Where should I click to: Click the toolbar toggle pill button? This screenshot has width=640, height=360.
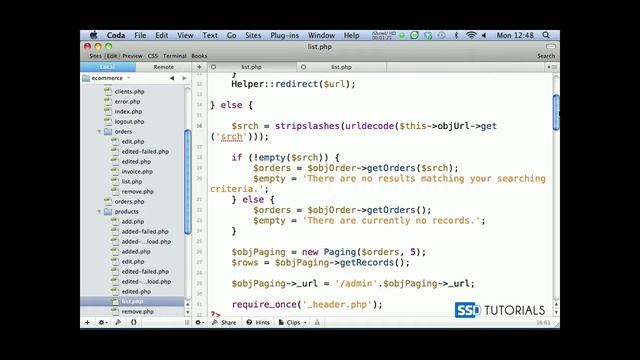coord(551,47)
